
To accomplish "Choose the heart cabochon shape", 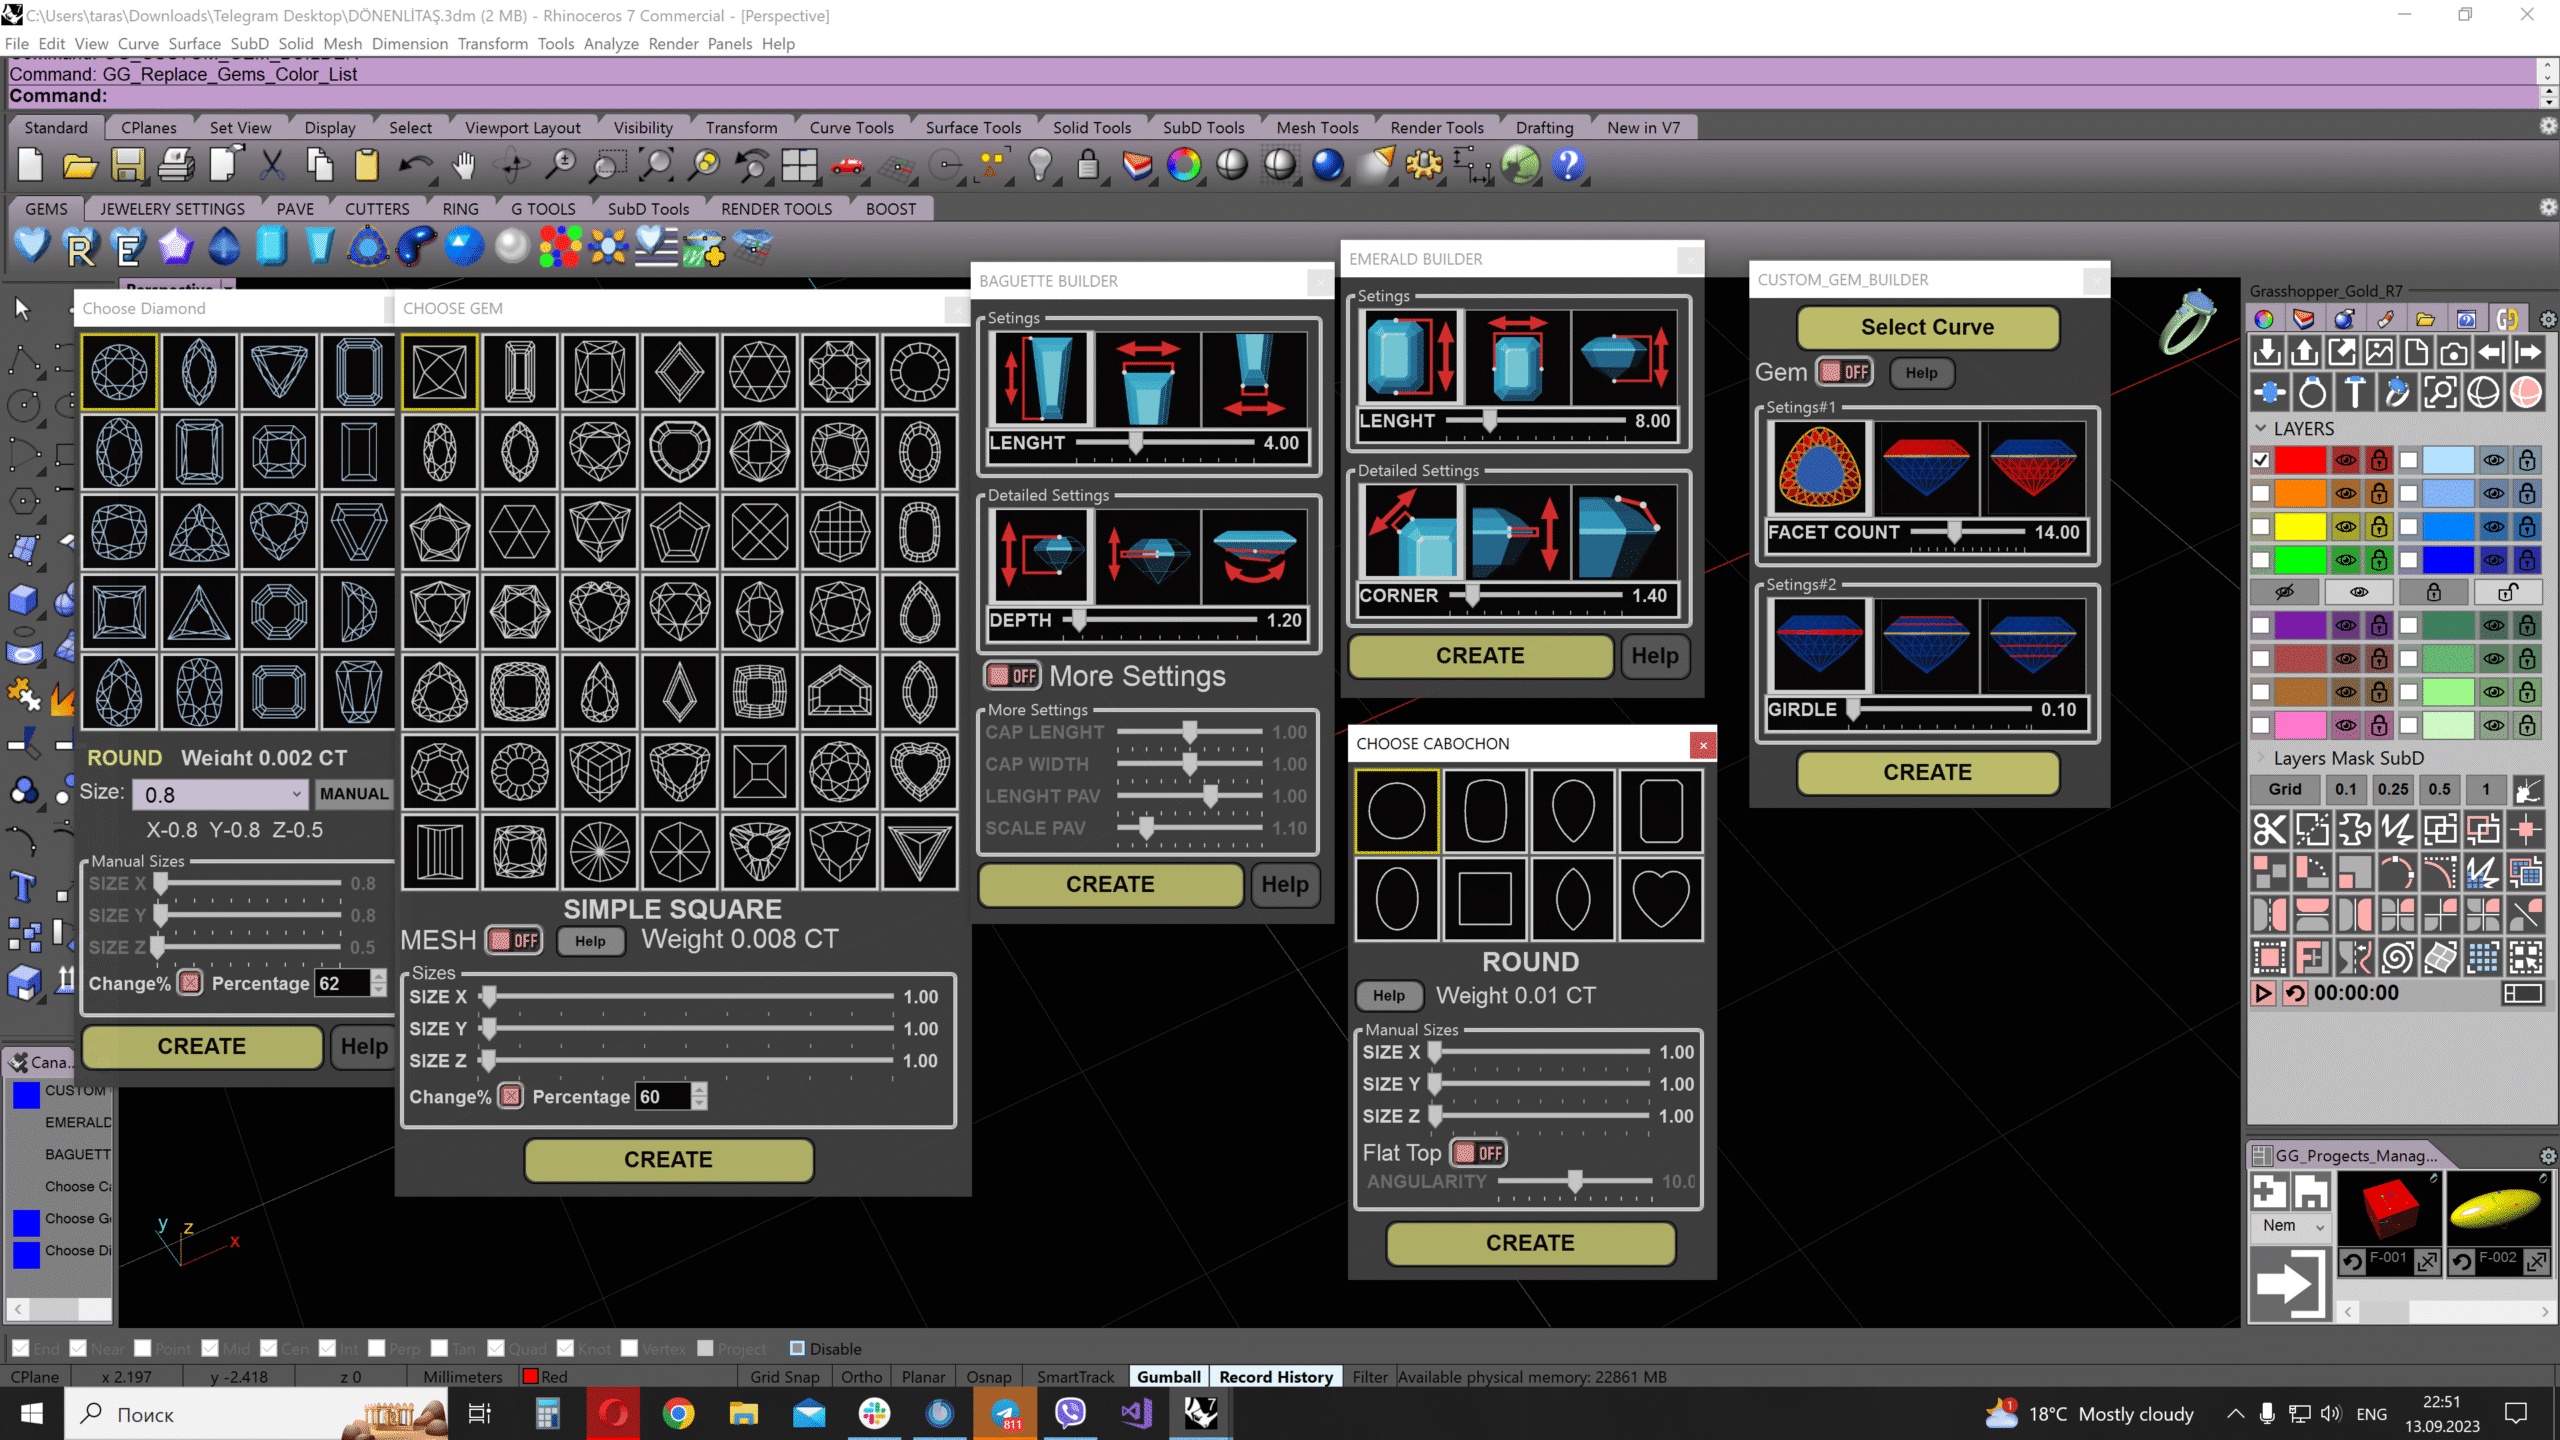I will click(x=1660, y=898).
